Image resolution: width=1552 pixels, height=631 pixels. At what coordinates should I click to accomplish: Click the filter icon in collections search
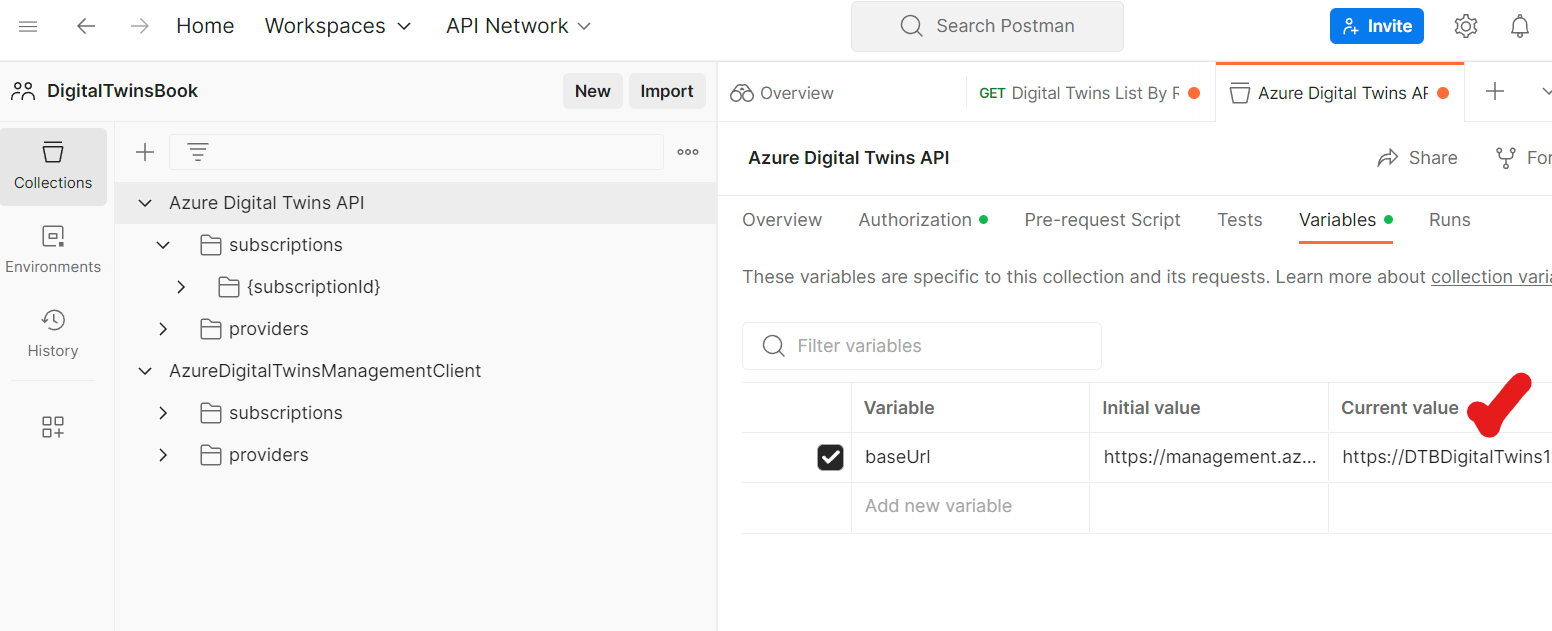(x=198, y=152)
